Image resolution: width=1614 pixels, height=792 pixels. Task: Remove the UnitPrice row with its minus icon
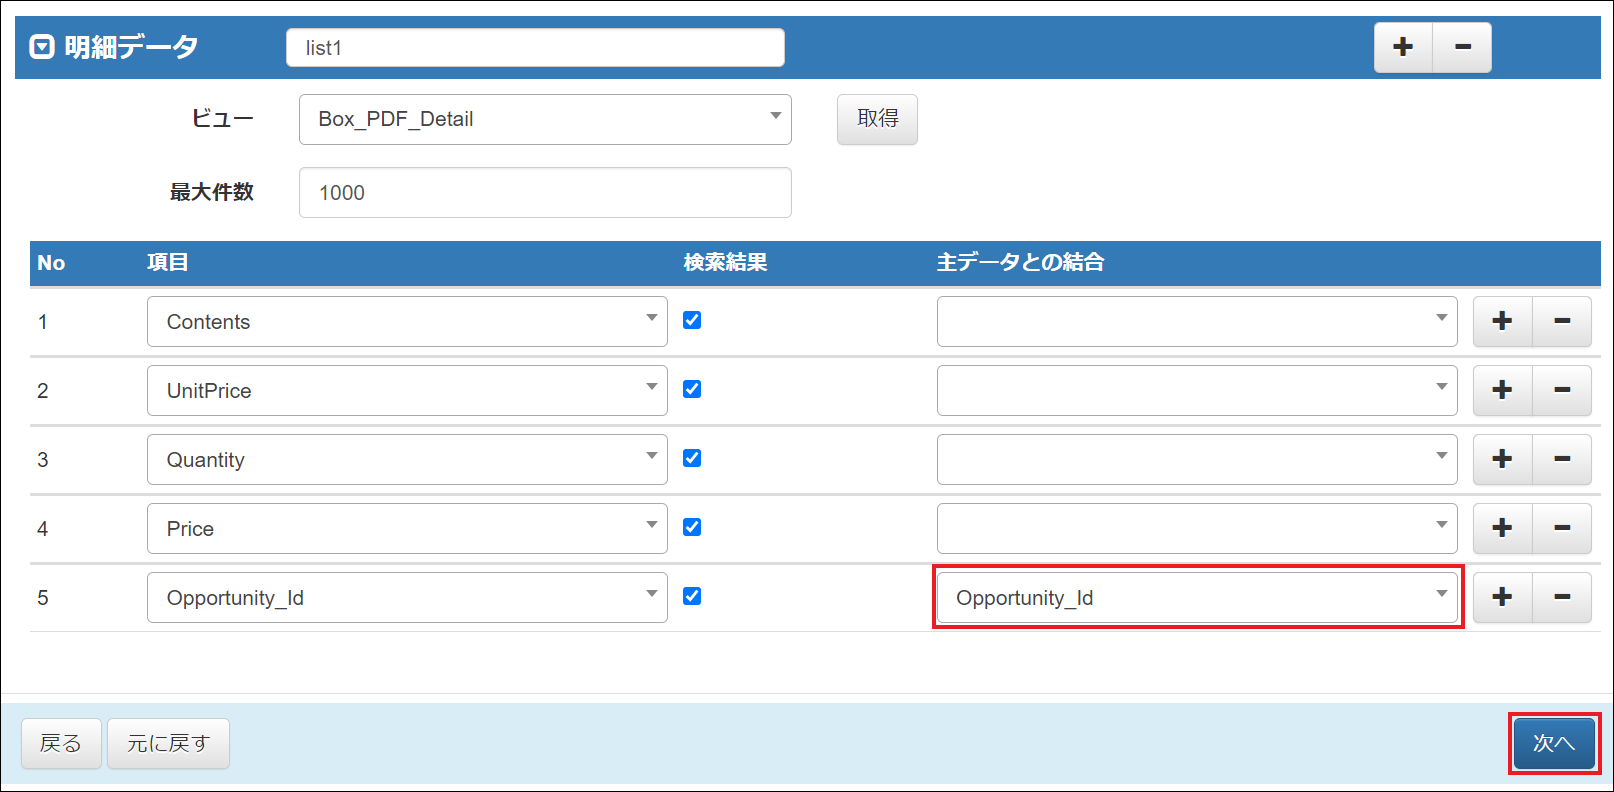1561,390
